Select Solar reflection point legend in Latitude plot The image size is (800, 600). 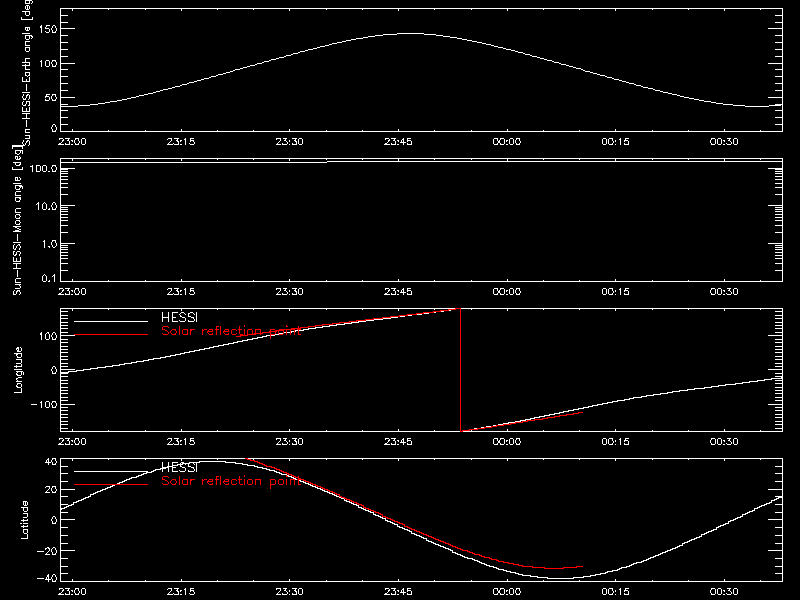[231, 481]
